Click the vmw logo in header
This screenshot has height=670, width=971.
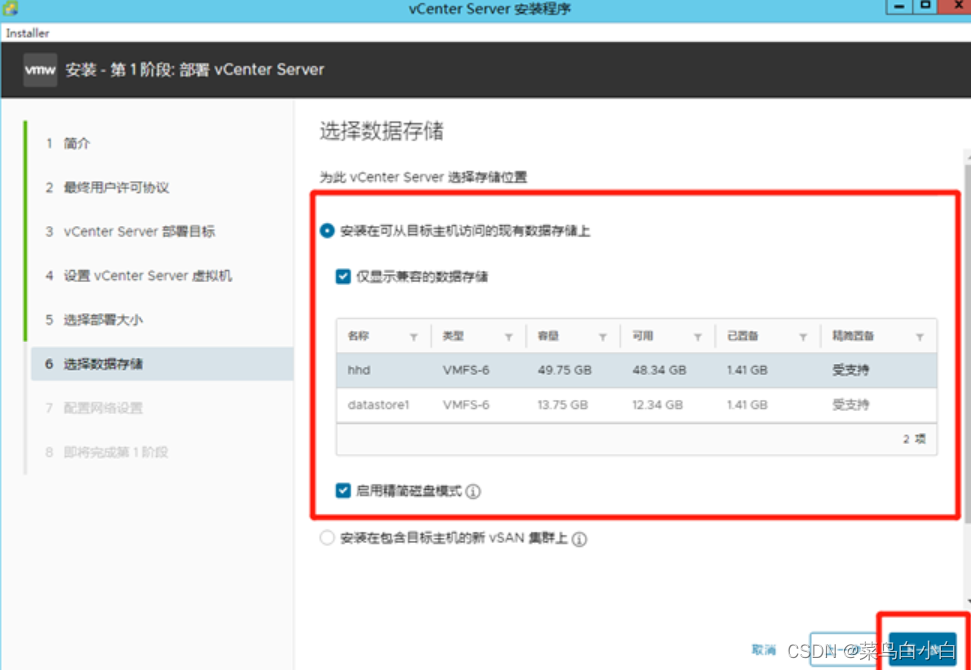[x=40, y=69]
